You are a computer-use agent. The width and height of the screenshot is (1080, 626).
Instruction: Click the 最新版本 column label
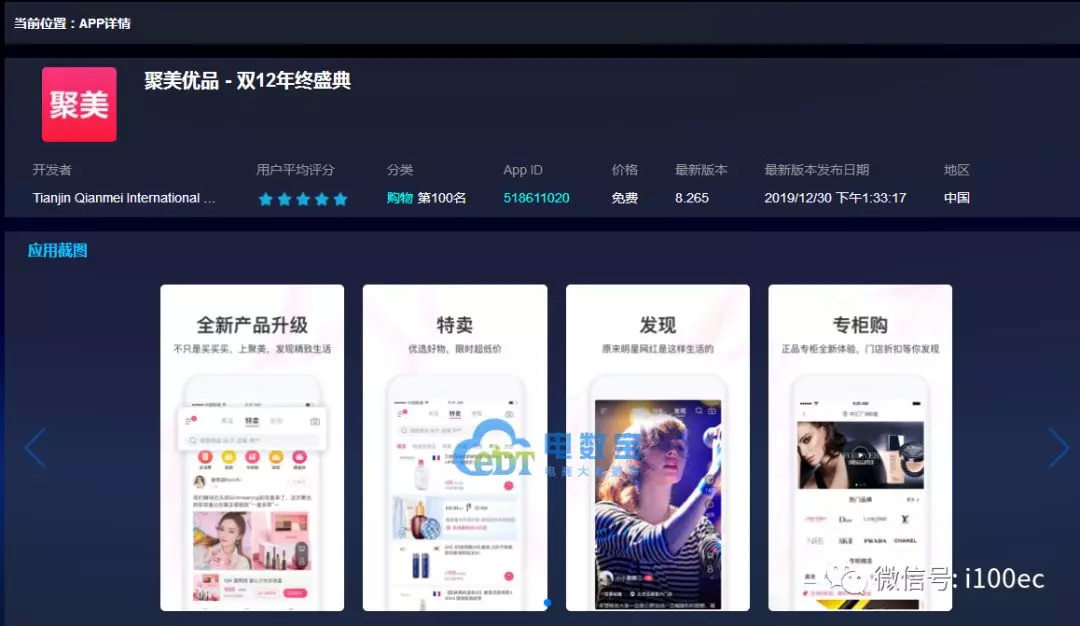701,169
